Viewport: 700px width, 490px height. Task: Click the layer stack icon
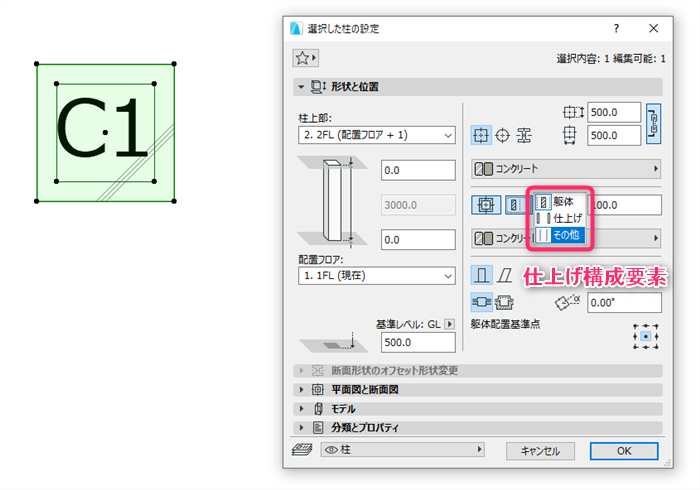[x=302, y=450]
